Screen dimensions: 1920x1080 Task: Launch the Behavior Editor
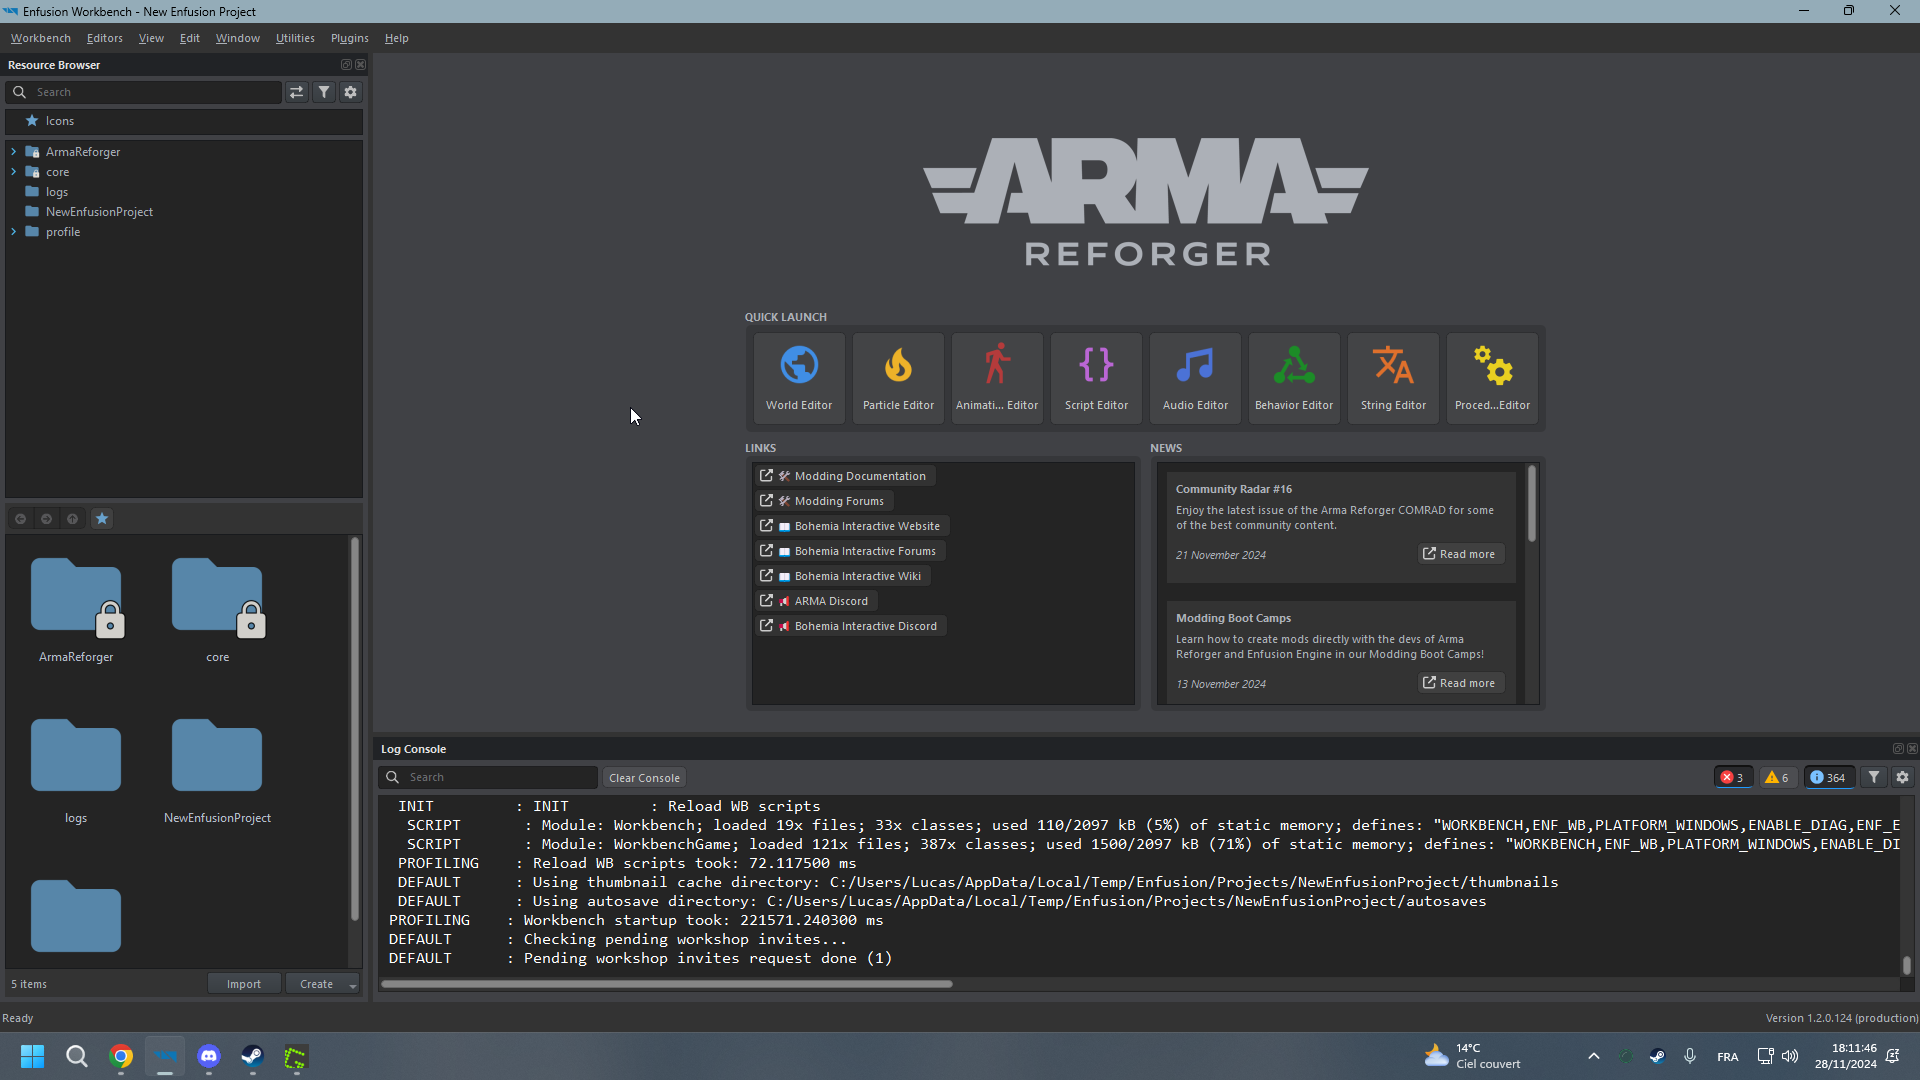pyautogui.click(x=1294, y=378)
